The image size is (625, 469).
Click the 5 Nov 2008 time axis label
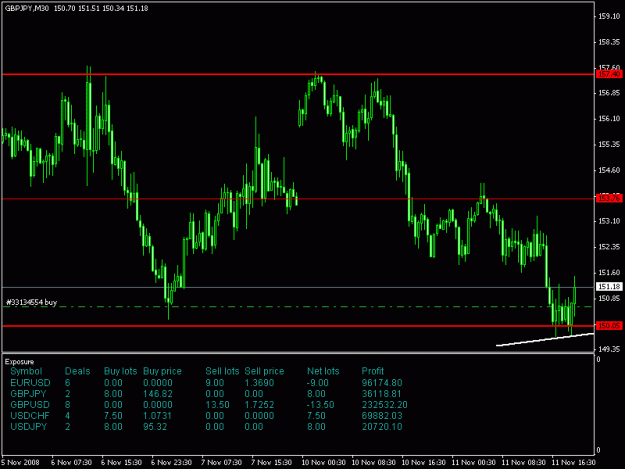tap(20, 462)
